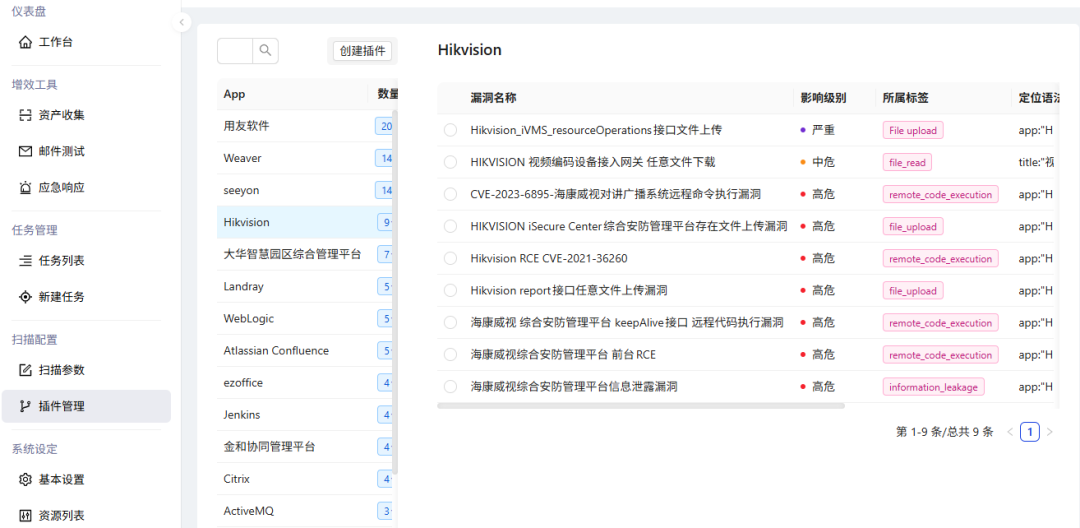The height and width of the screenshot is (528, 1080).
Task: Click the information_leakage tag
Action: pyautogui.click(x=933, y=387)
